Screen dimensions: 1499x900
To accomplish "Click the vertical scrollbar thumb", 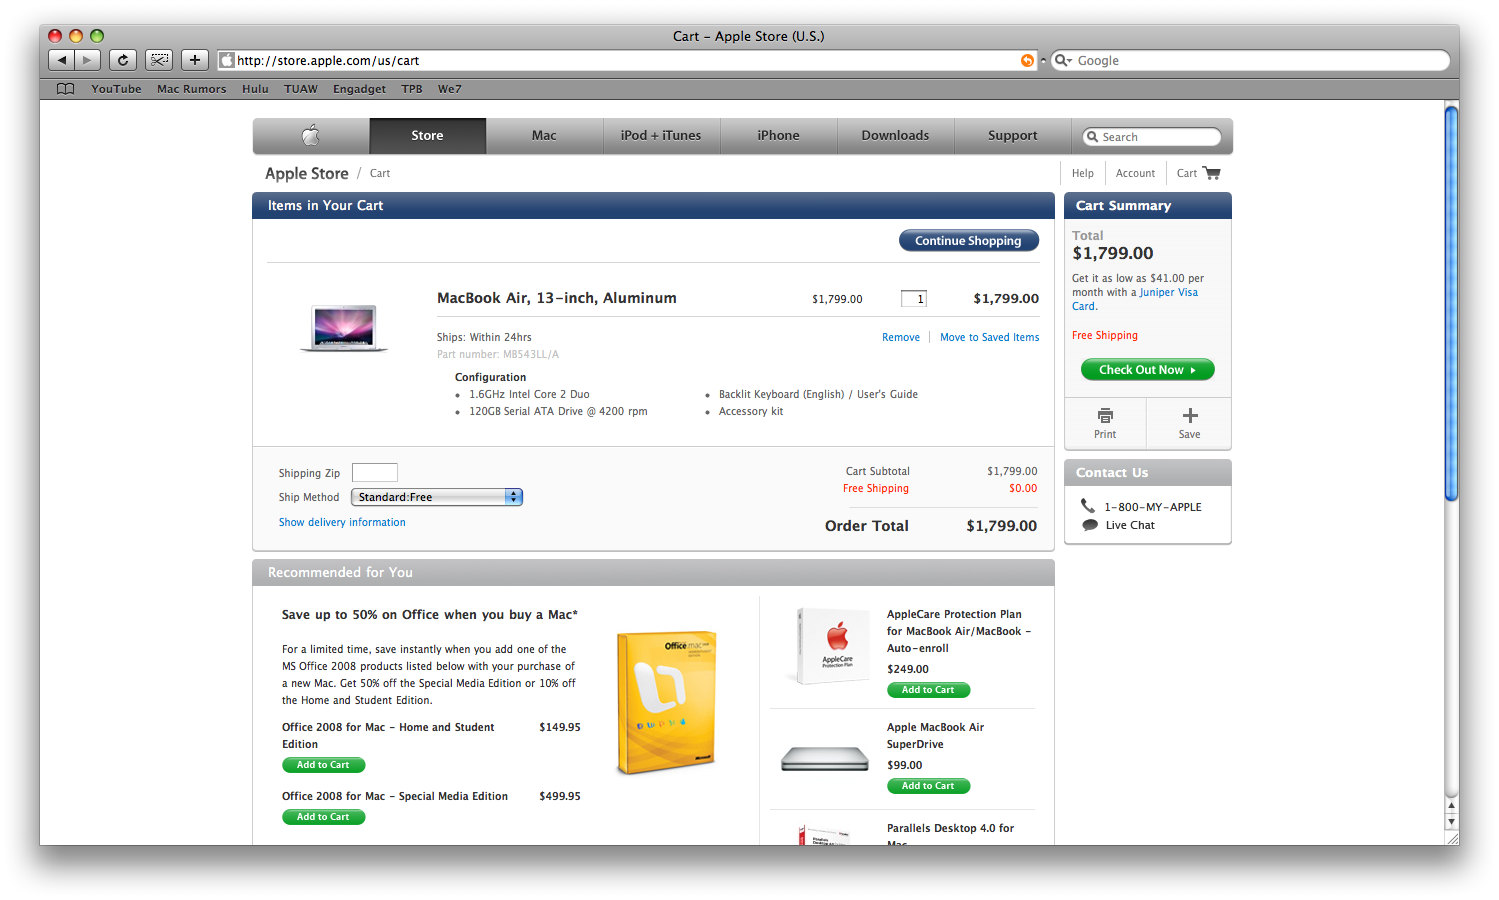I will [1452, 303].
